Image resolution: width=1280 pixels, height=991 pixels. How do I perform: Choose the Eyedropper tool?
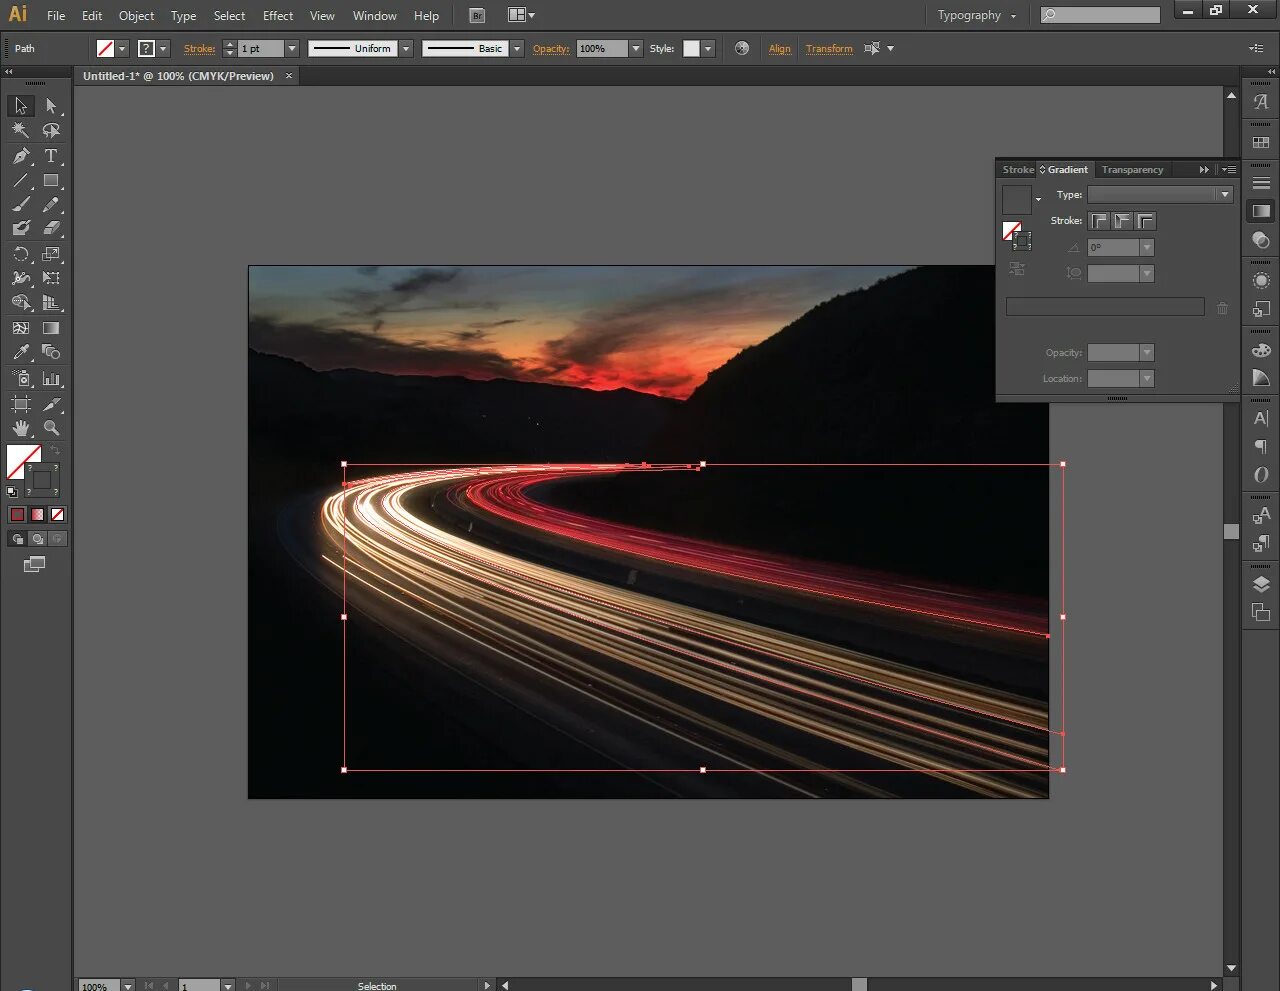(x=21, y=352)
